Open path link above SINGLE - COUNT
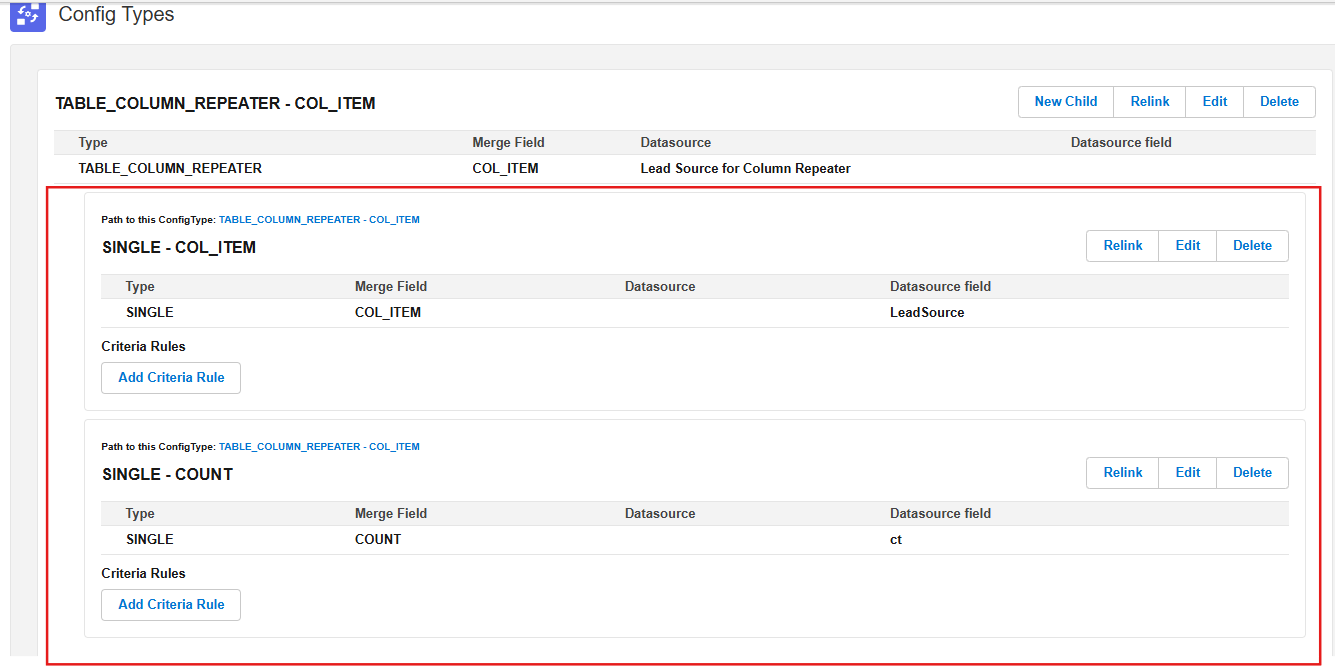 (x=319, y=447)
